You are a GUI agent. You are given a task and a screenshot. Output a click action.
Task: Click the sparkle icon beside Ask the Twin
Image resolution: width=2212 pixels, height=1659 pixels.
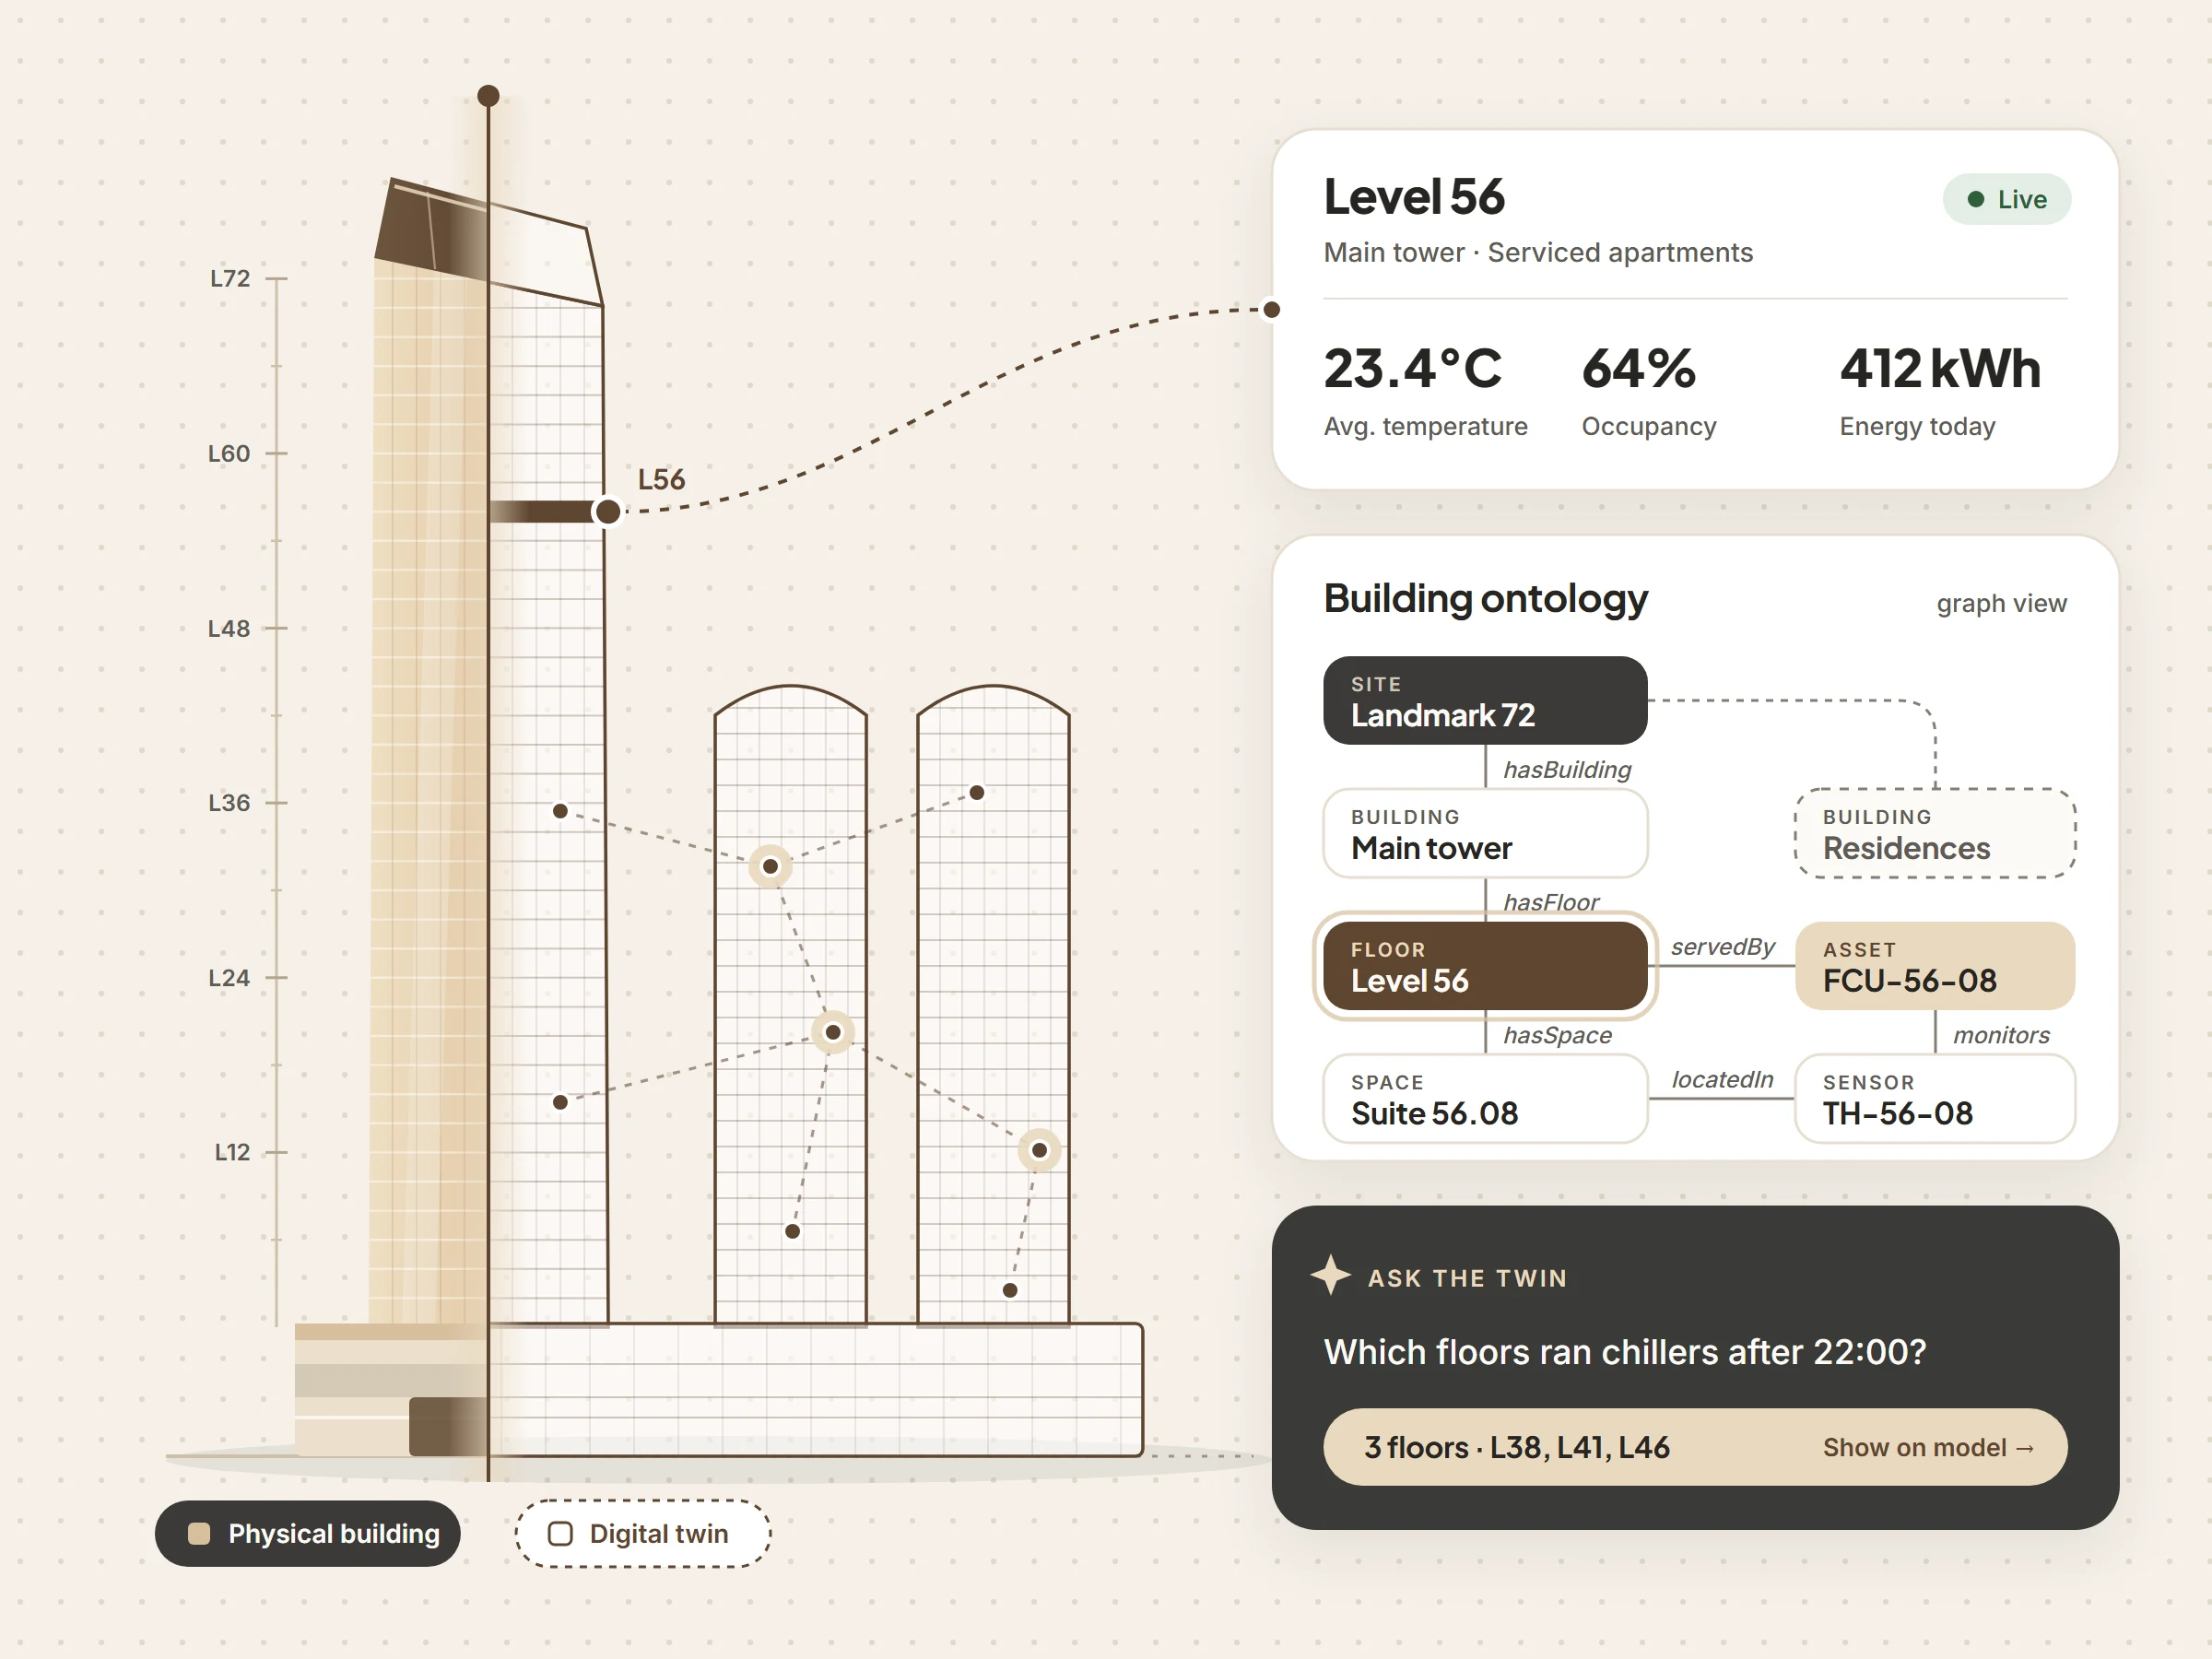point(1330,1276)
